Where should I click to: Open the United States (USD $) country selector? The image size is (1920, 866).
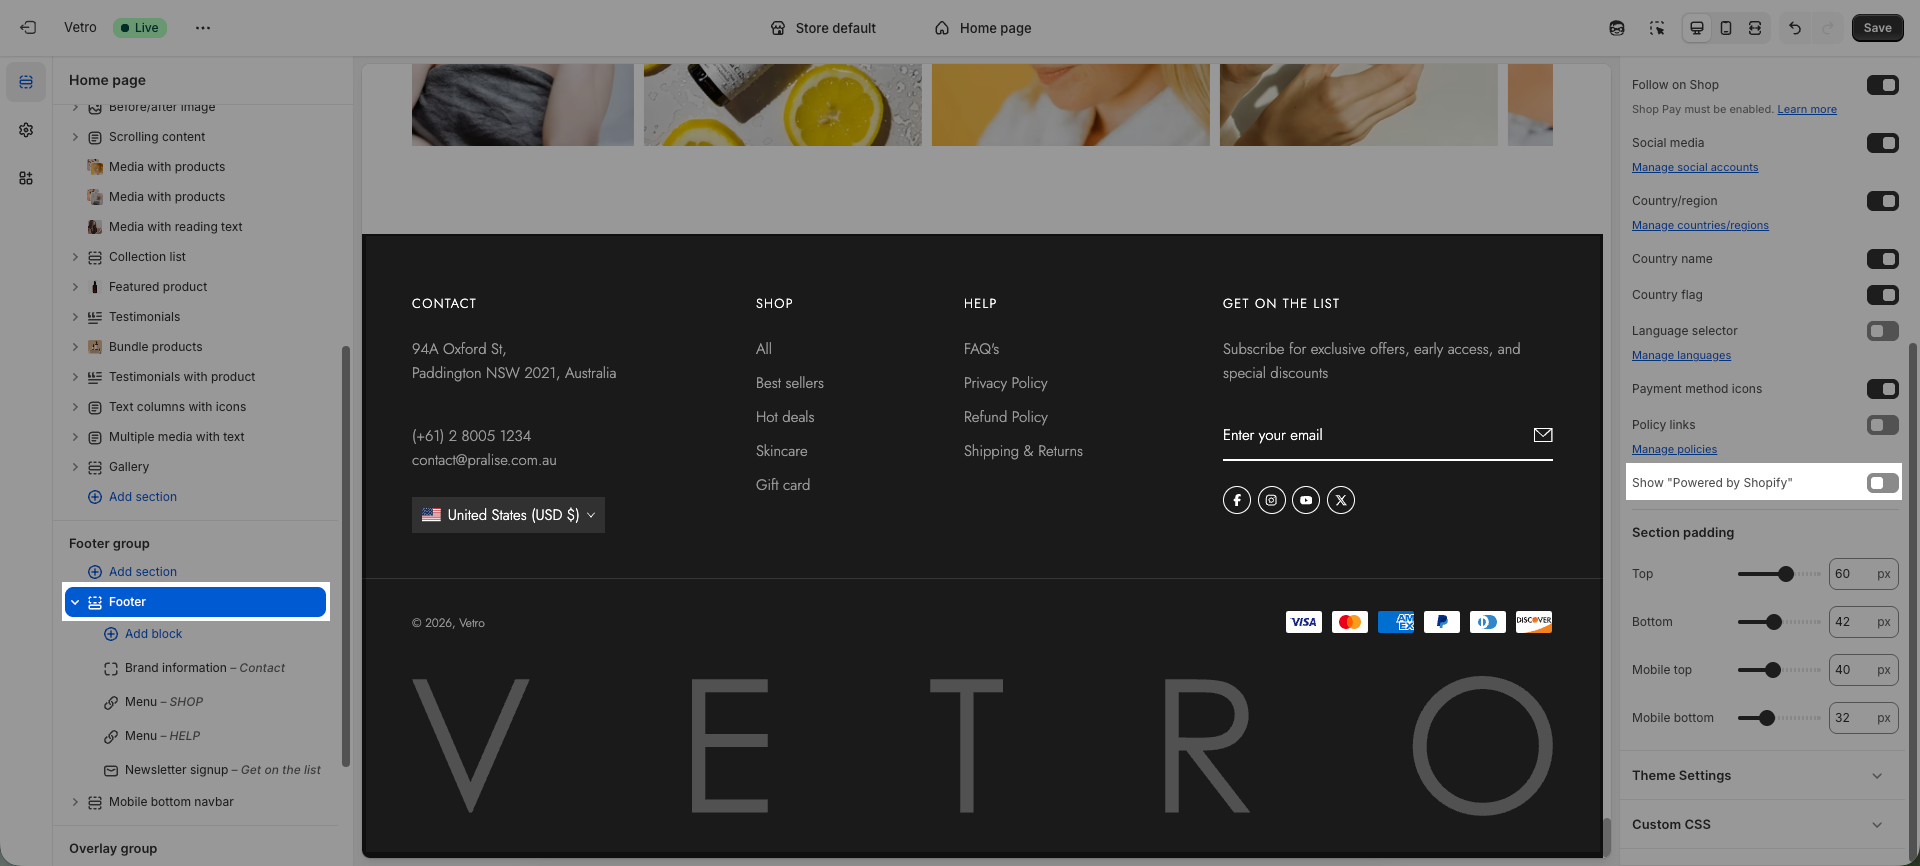[508, 515]
